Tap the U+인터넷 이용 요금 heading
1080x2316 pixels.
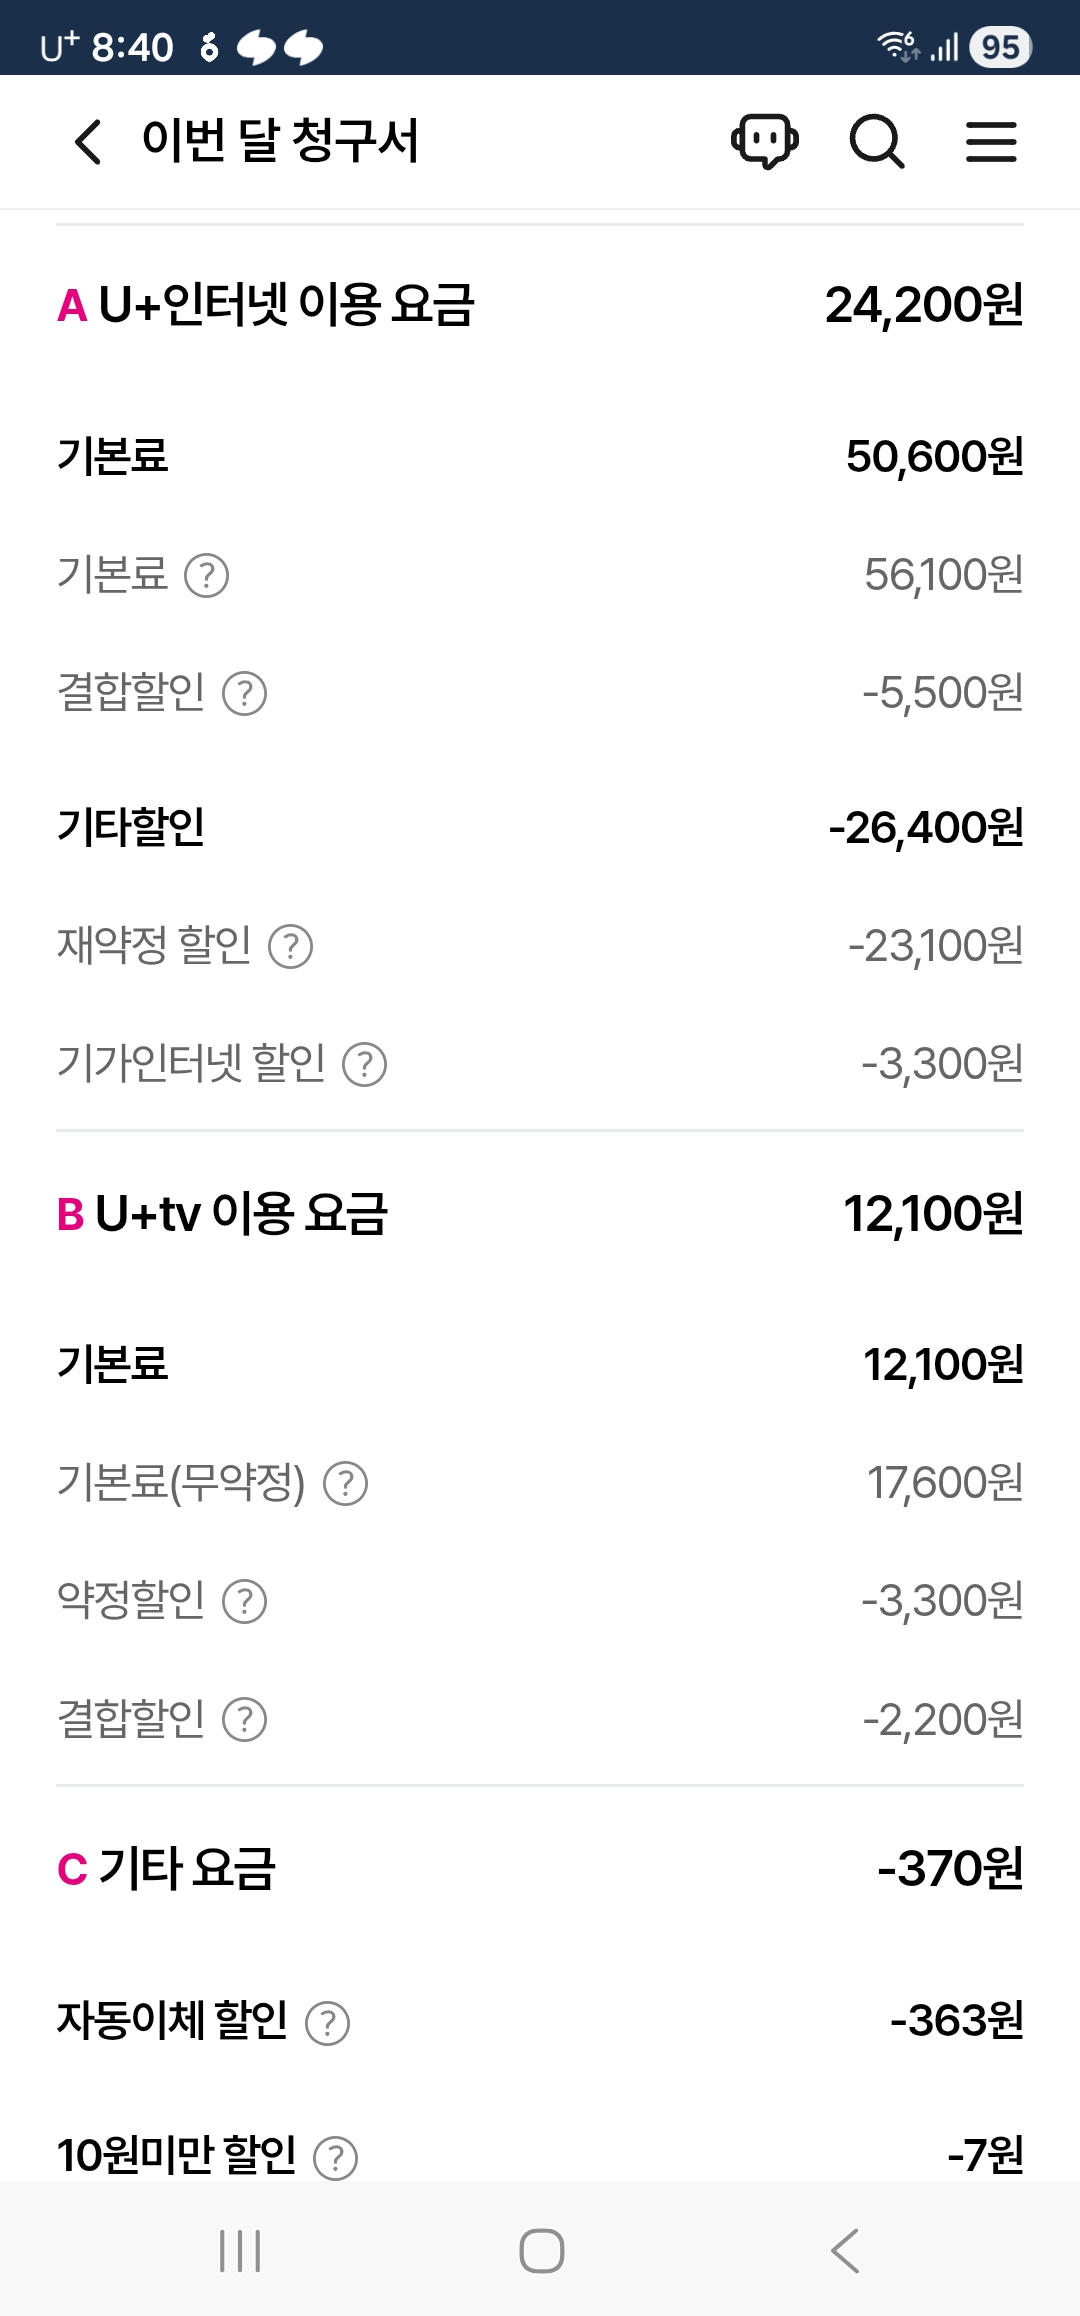pos(266,305)
